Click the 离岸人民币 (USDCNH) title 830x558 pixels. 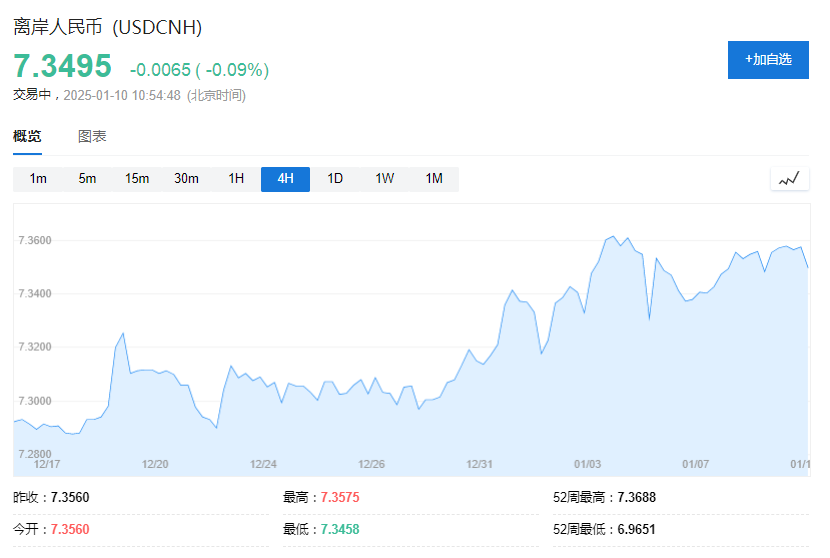(108, 27)
